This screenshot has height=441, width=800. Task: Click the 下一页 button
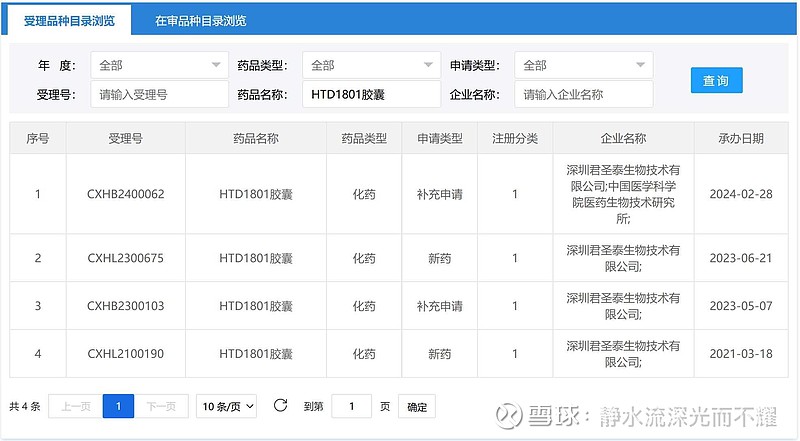coord(161,406)
